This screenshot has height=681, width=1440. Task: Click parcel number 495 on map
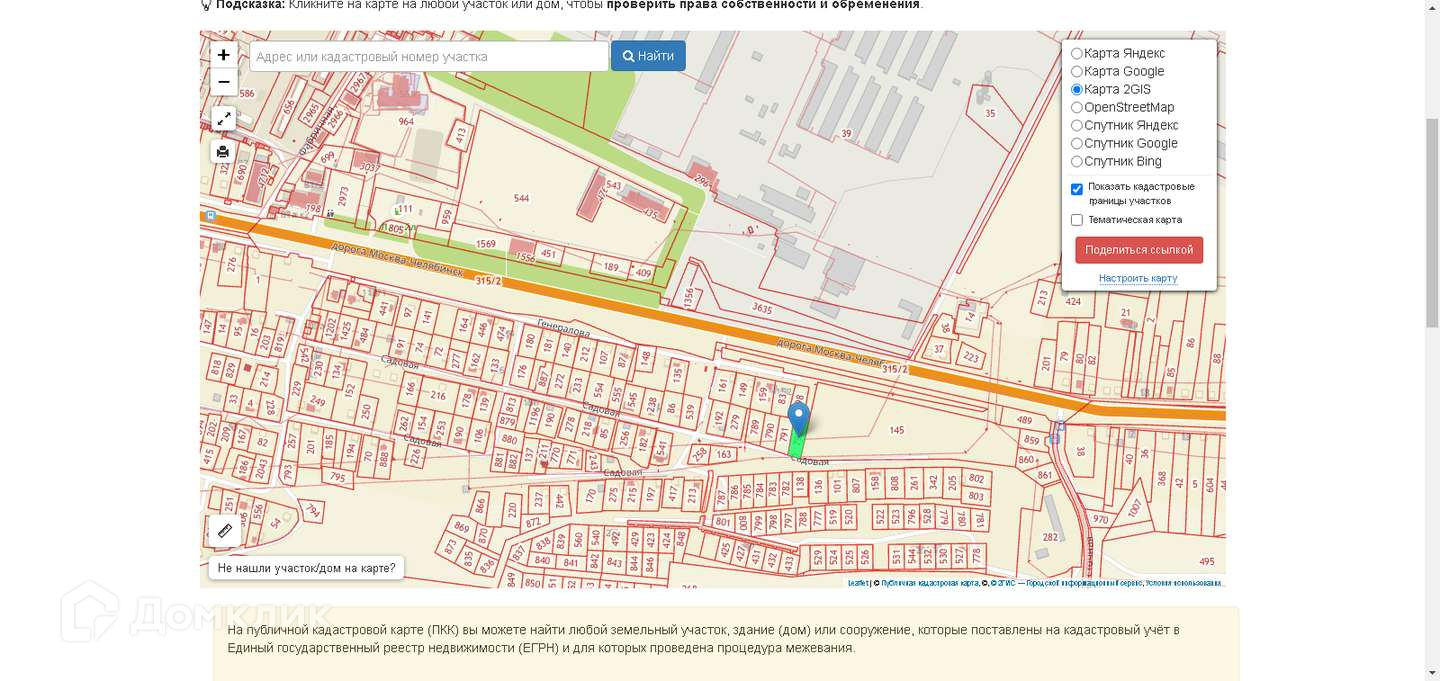point(1207,562)
